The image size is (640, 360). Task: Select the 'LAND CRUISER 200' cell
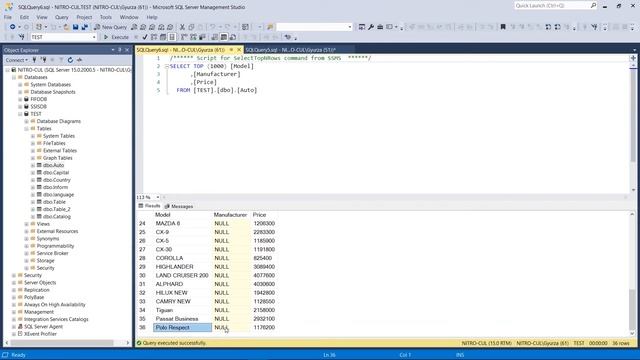(182, 276)
